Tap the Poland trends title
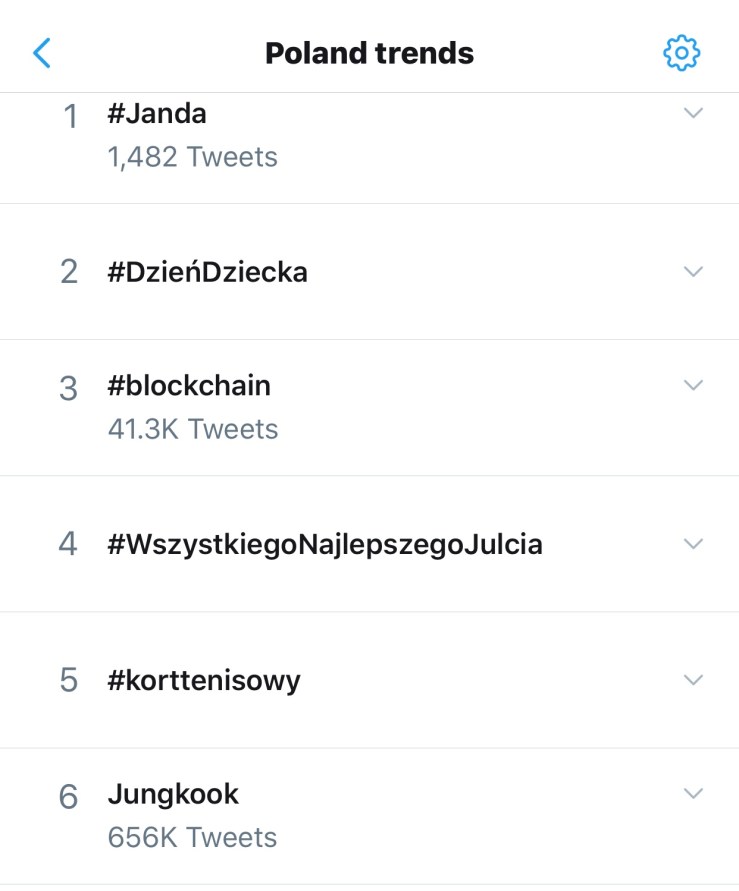 click(x=369, y=53)
